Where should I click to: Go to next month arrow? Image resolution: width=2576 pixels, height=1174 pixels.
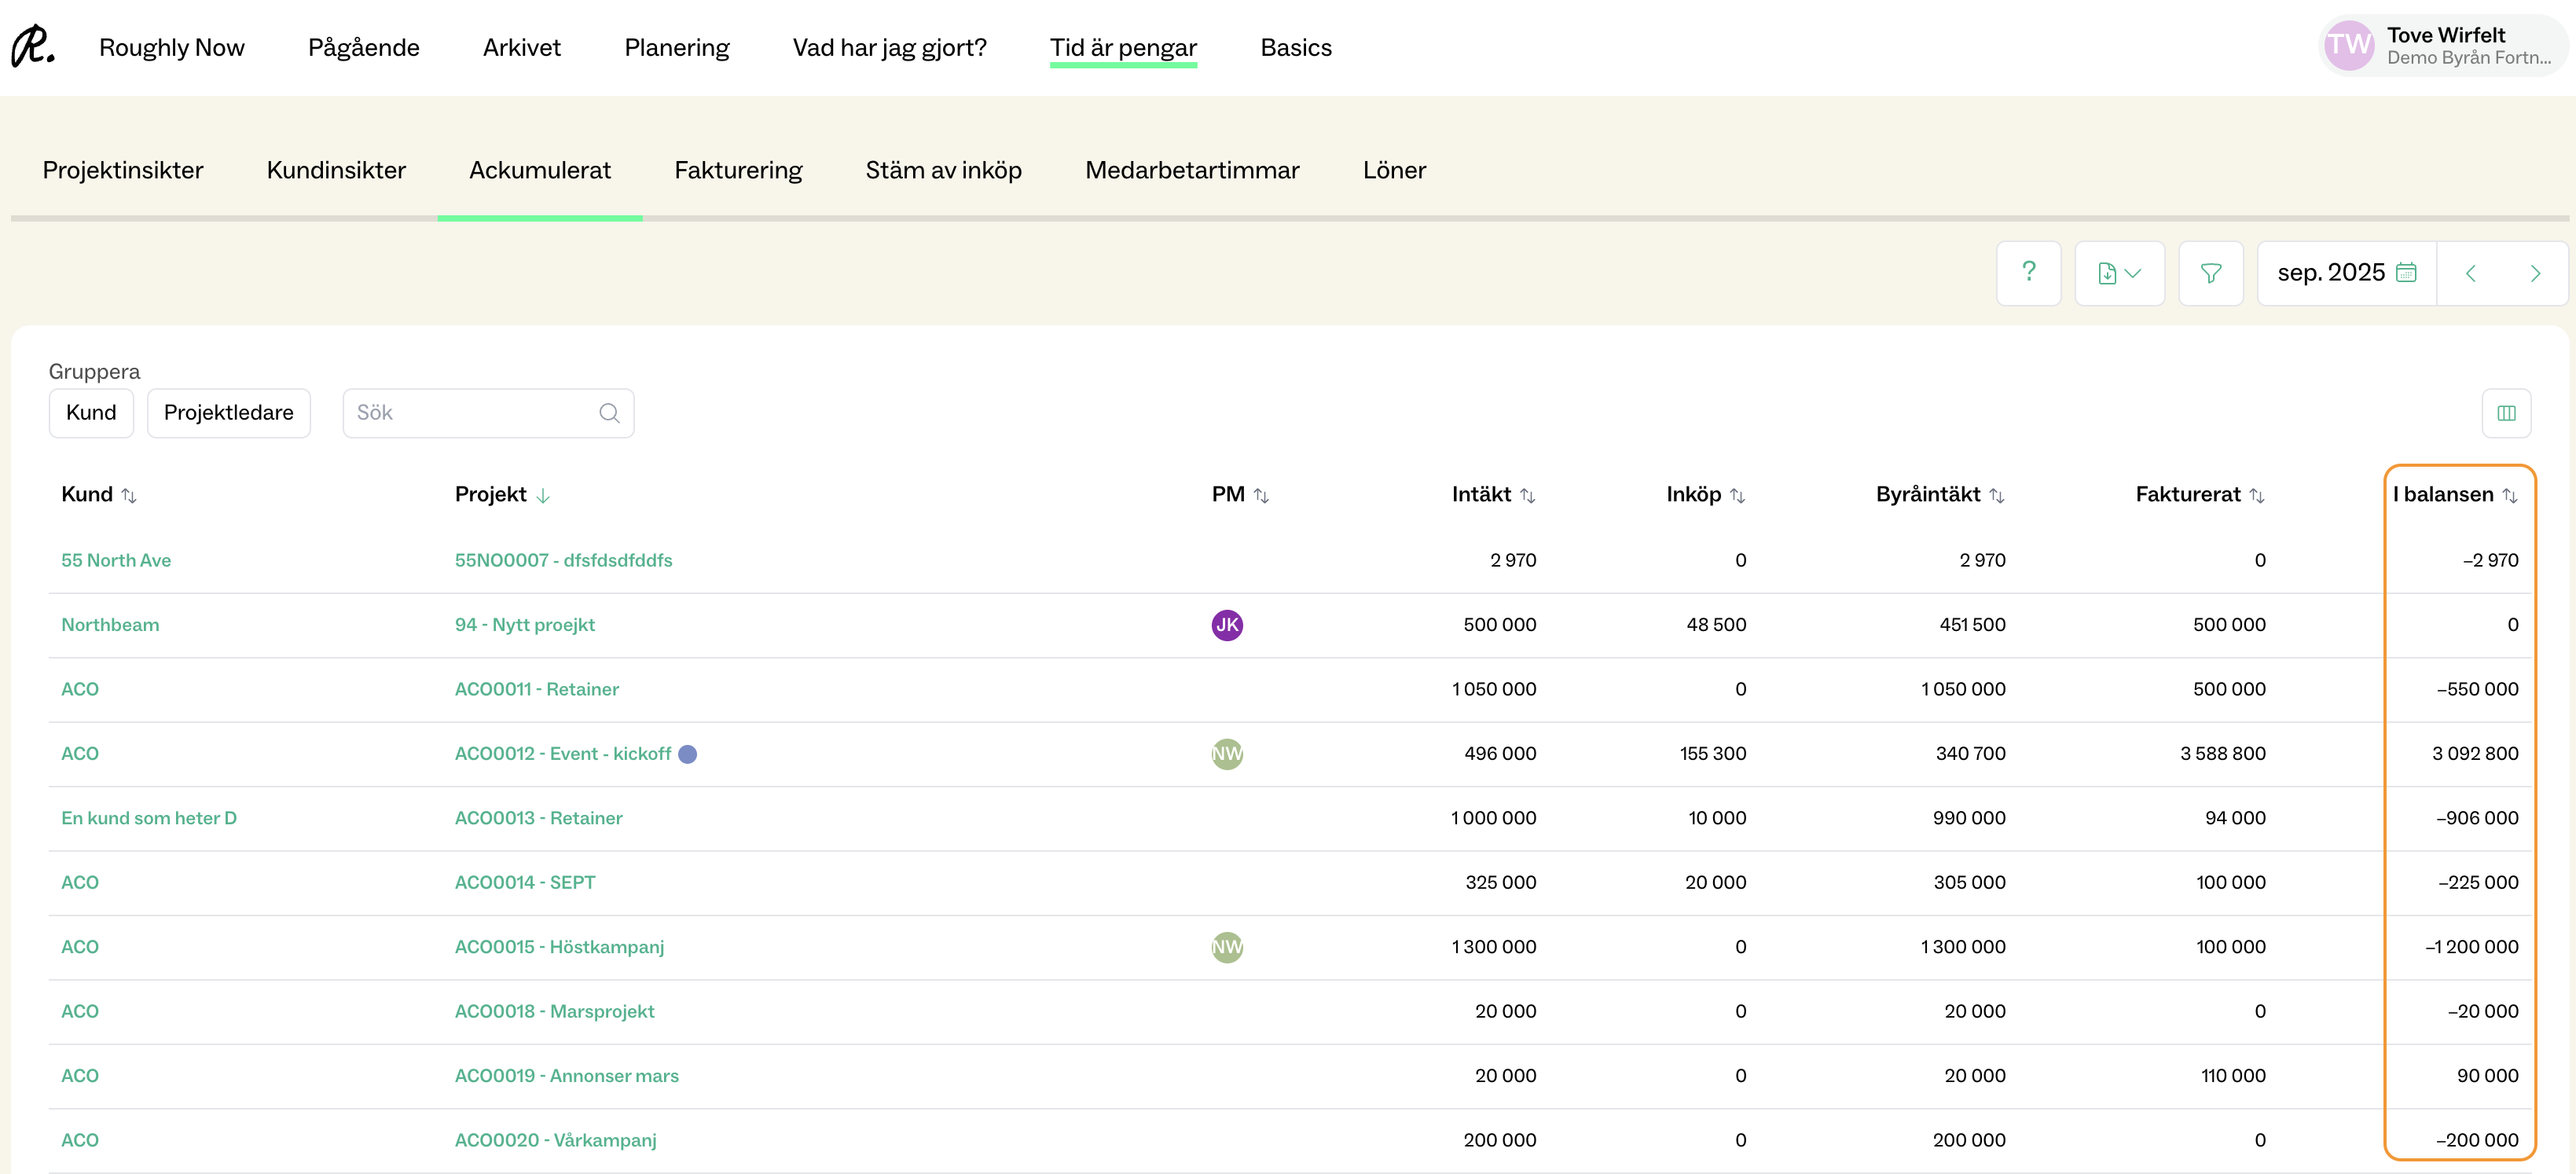tap(2534, 273)
